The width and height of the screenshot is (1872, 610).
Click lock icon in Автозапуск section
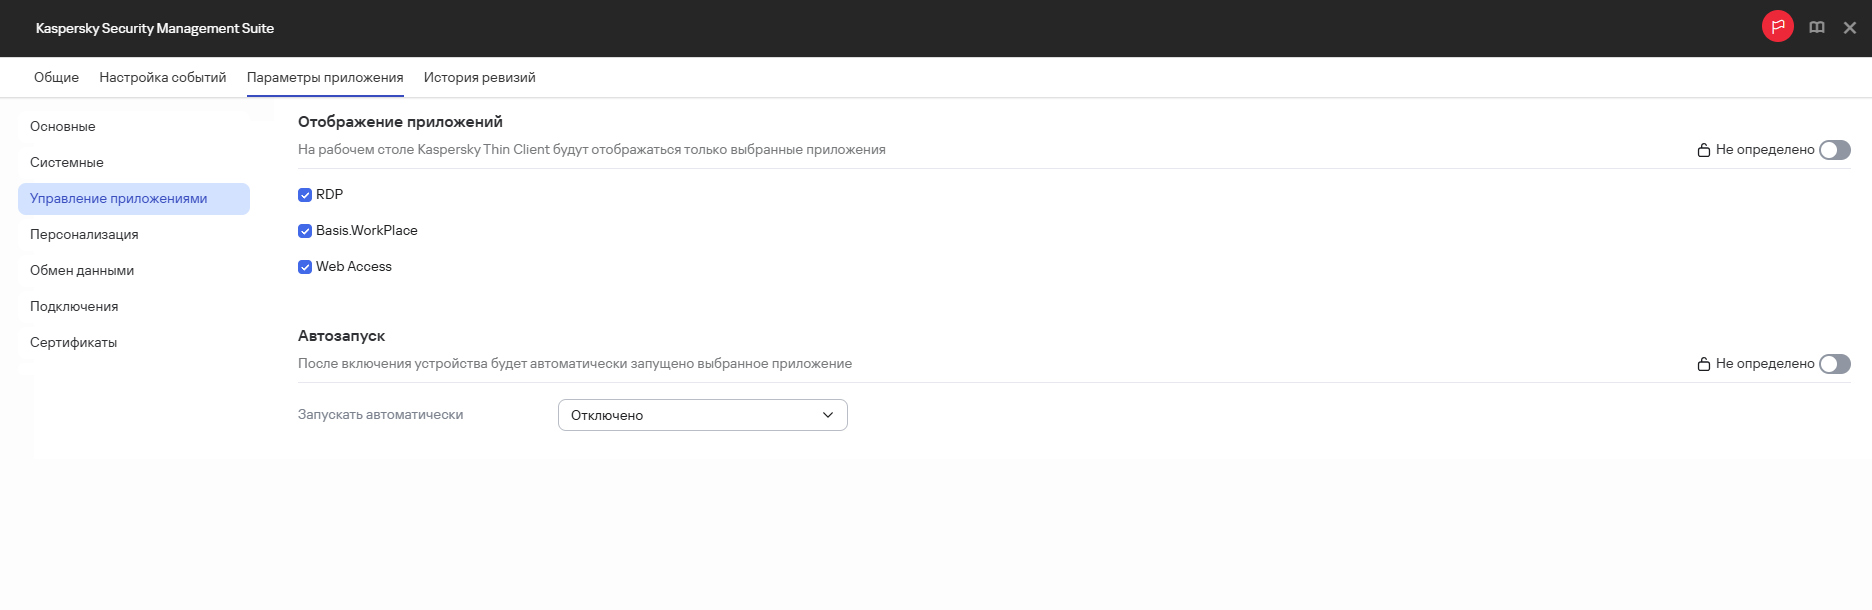(1703, 364)
